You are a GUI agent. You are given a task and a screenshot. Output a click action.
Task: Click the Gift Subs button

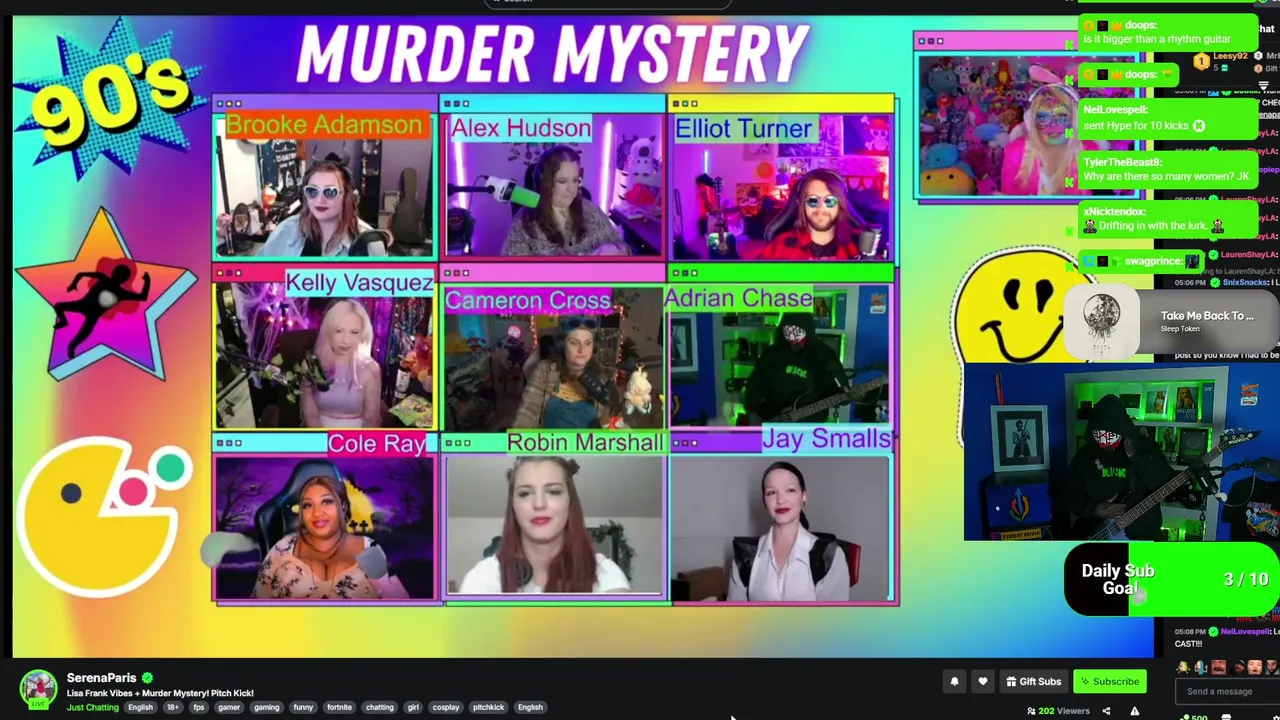pos(1033,681)
